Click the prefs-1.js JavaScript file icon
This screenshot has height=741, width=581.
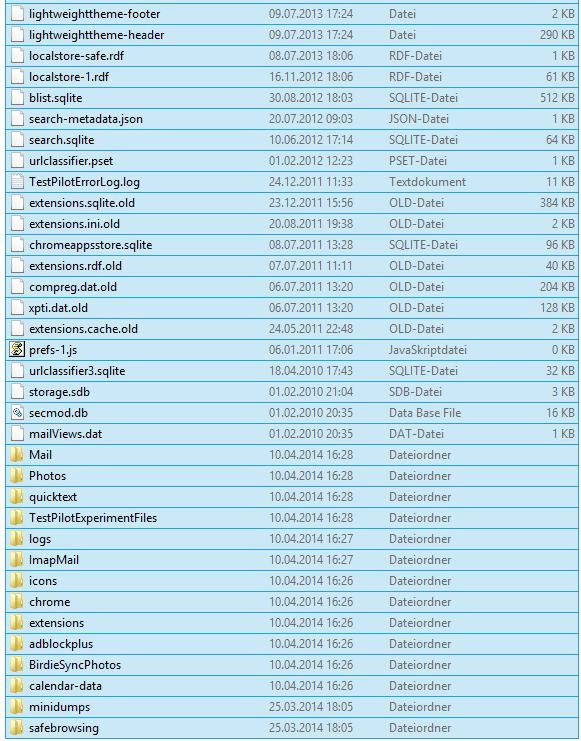(x=17, y=350)
